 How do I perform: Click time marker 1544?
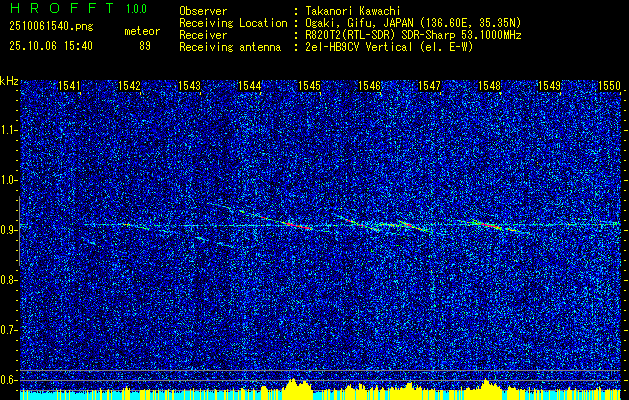(250, 86)
